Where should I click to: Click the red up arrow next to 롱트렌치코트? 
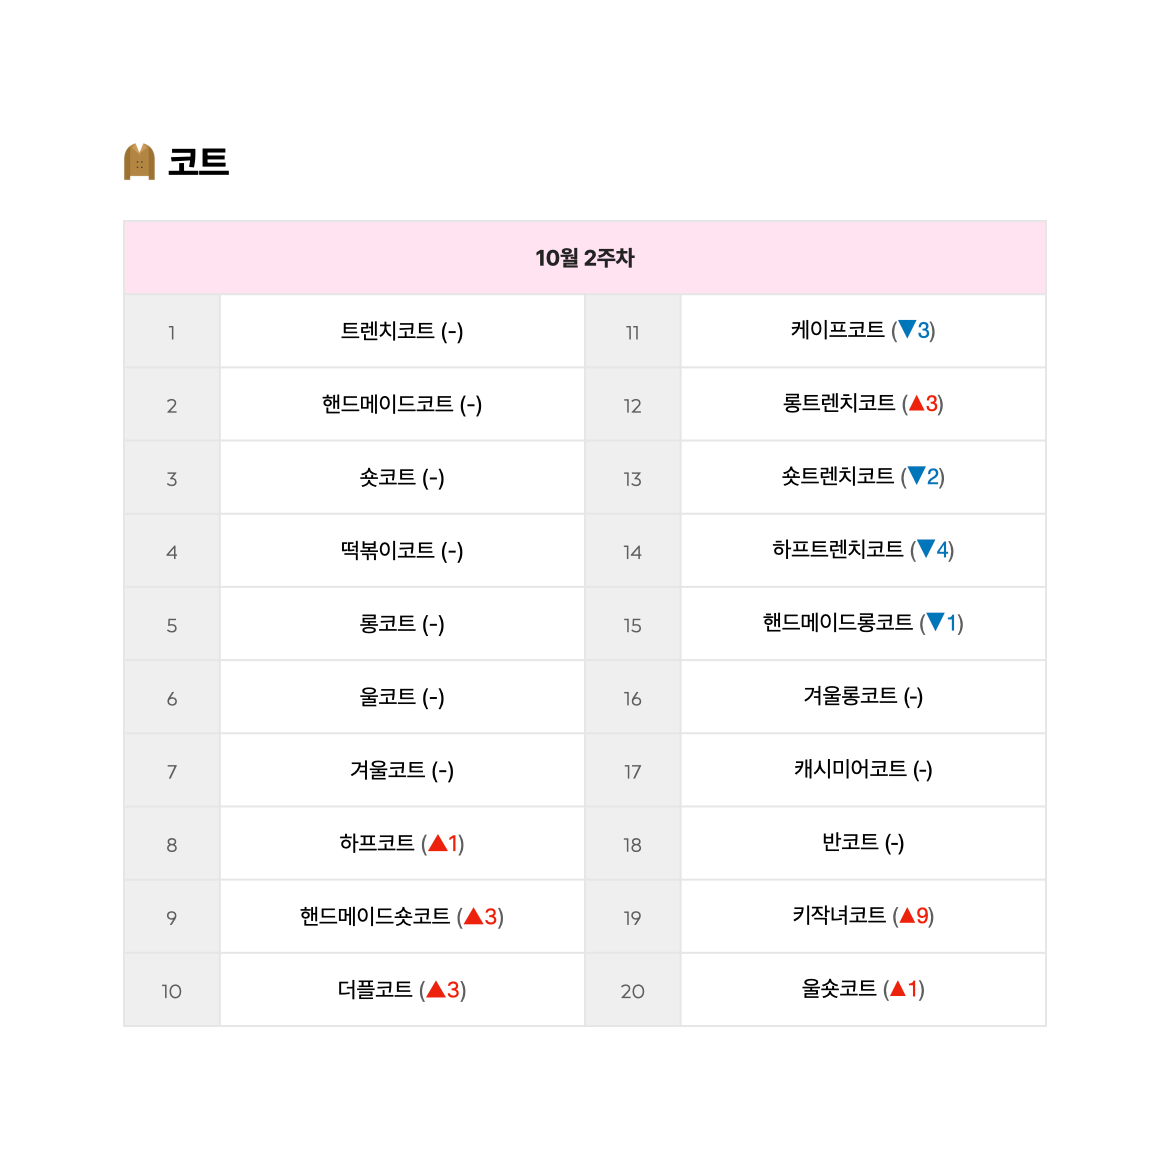[916, 403]
